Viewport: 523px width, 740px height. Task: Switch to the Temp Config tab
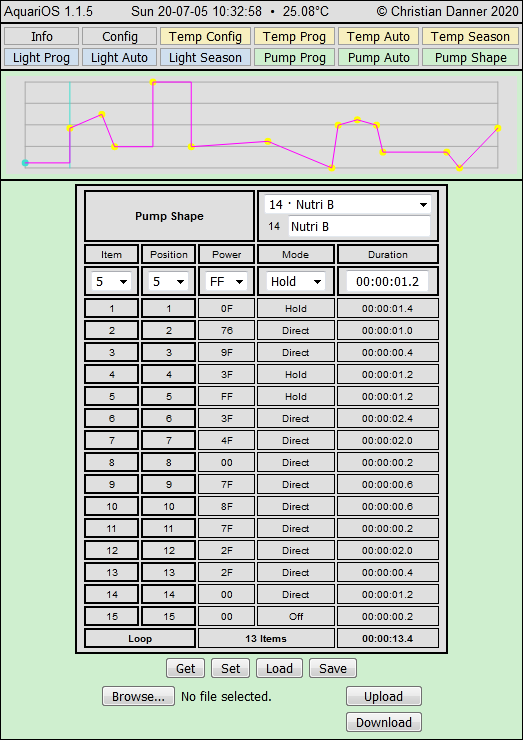click(x=205, y=36)
